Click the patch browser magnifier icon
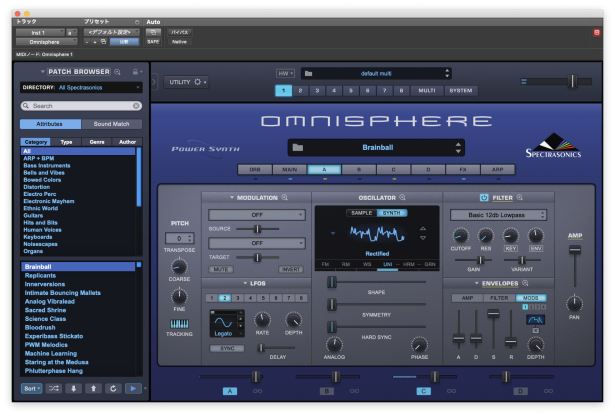The width and height of the screenshot is (615, 416). pyautogui.click(x=117, y=72)
